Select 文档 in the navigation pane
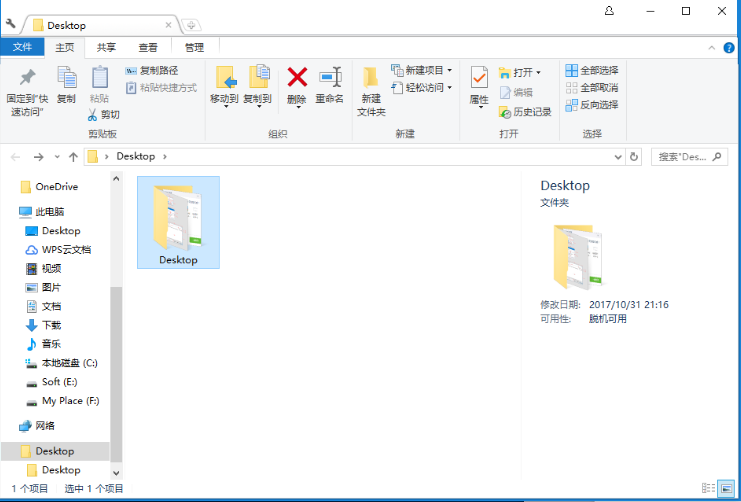This screenshot has height=502, width=741. tap(43, 306)
